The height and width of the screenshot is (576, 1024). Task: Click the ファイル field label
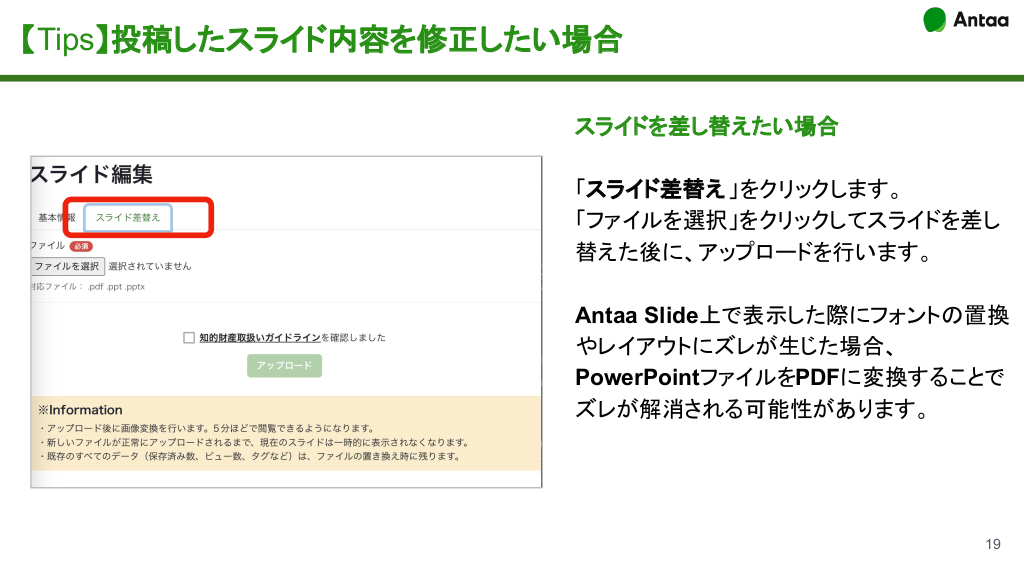[46, 245]
